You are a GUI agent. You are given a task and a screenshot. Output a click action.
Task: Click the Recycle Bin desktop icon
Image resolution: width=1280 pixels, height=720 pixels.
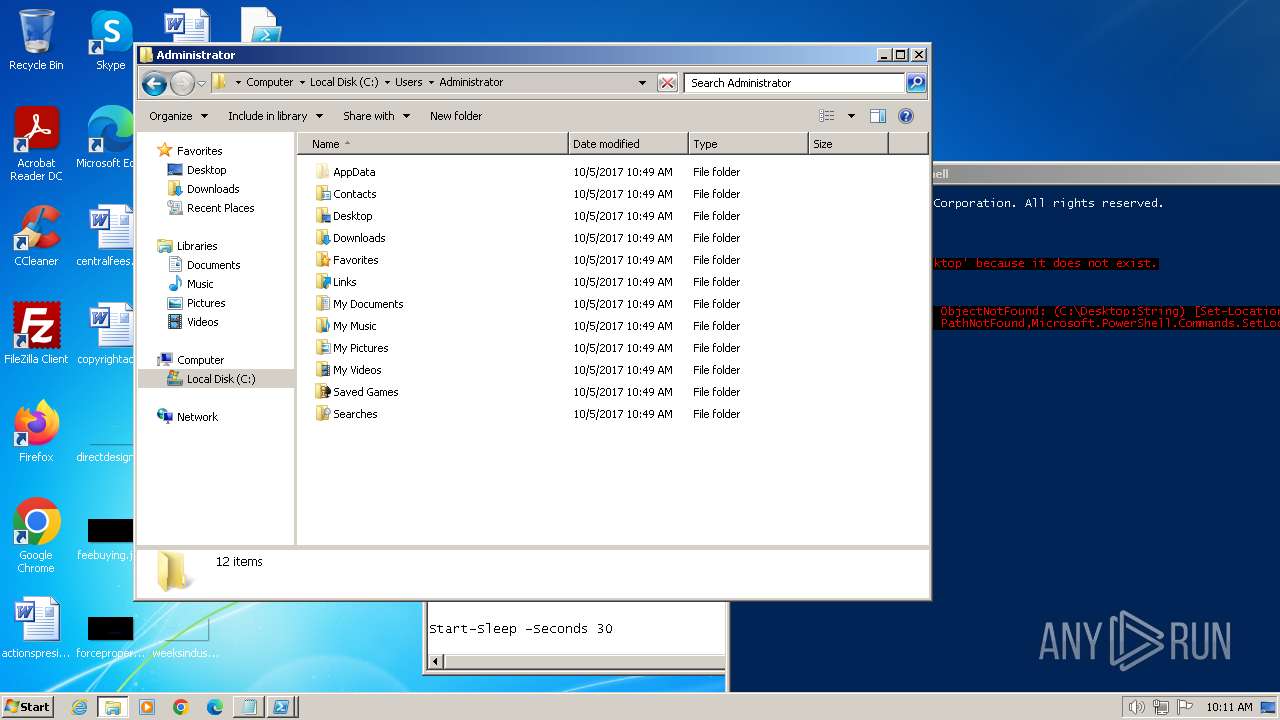(36, 40)
